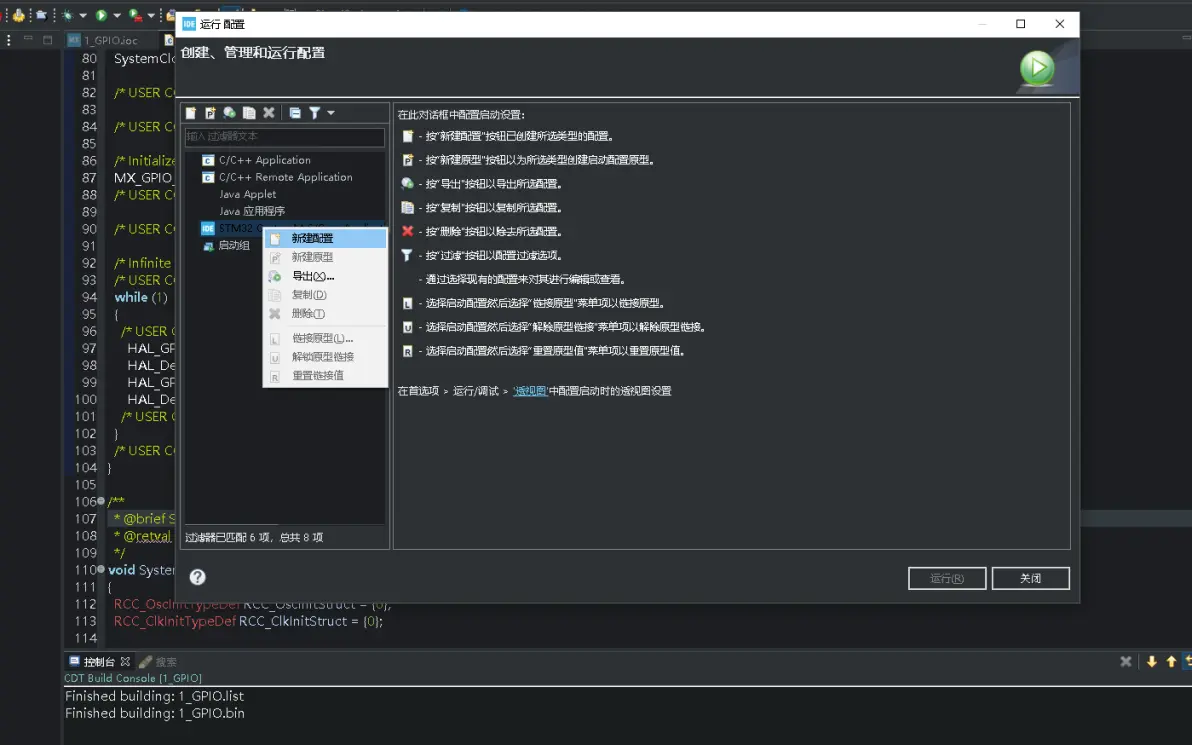Image resolution: width=1192 pixels, height=745 pixels.
Task: Click the filter text input field
Action: tap(284, 136)
